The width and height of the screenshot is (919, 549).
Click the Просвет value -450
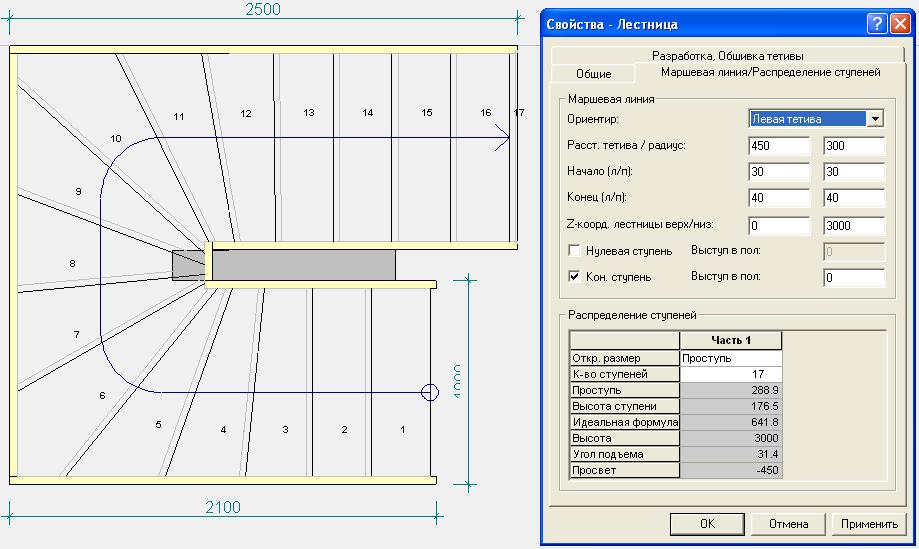pos(731,470)
